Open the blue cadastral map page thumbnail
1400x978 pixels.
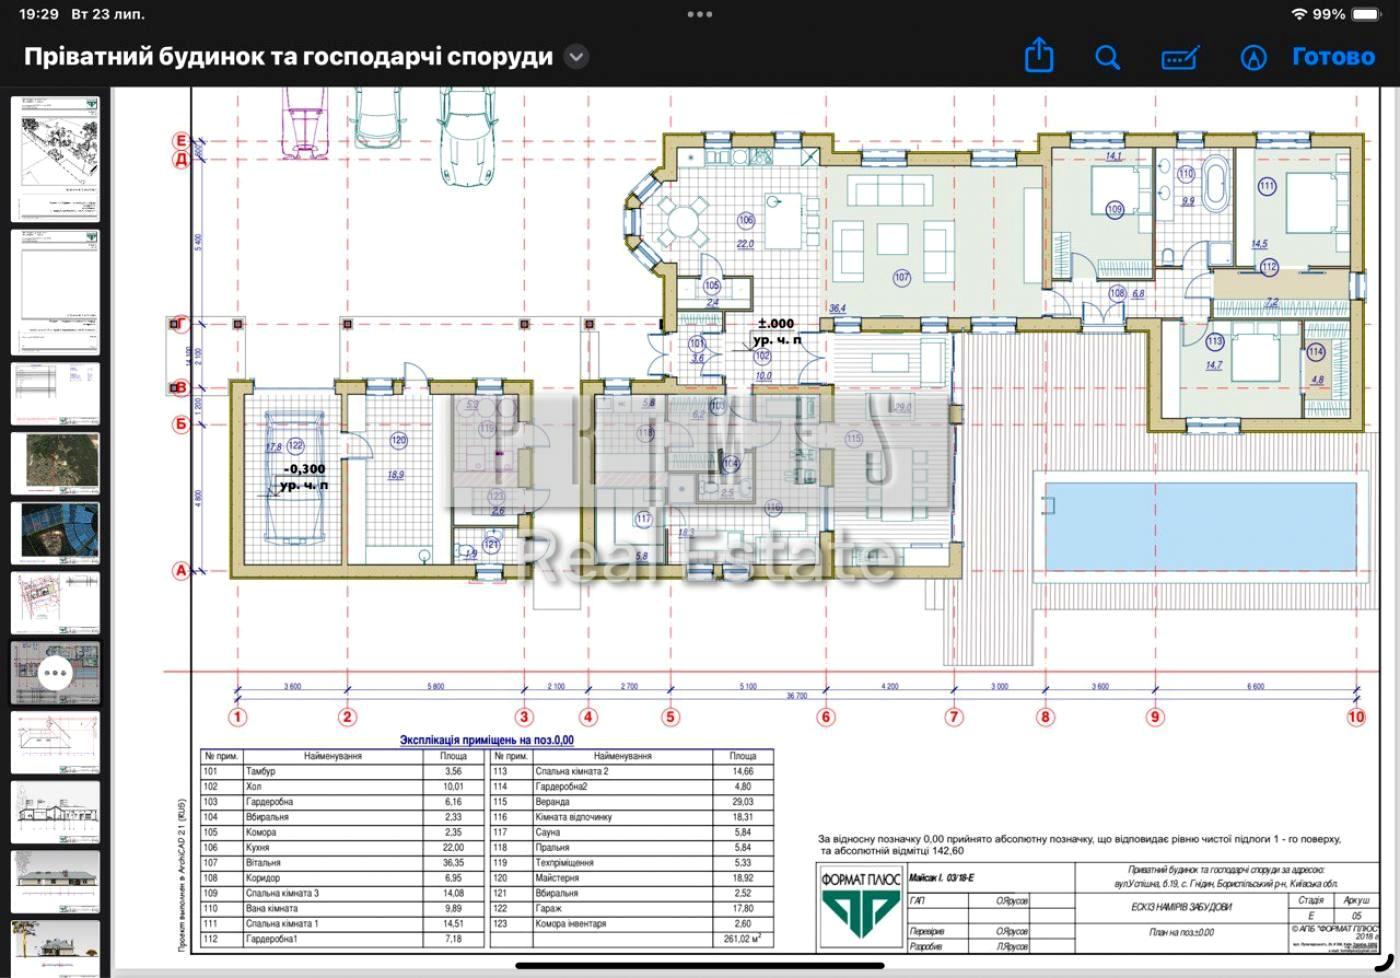(x=55, y=532)
